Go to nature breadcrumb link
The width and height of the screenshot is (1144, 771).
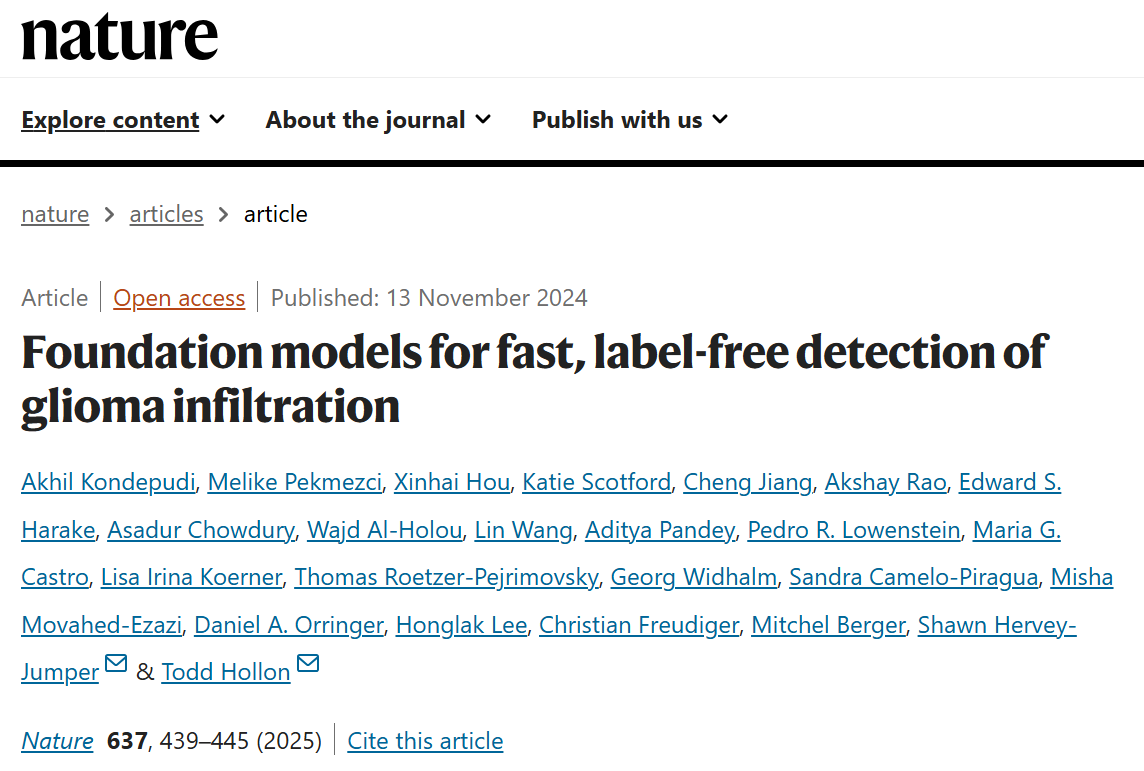[x=55, y=214]
